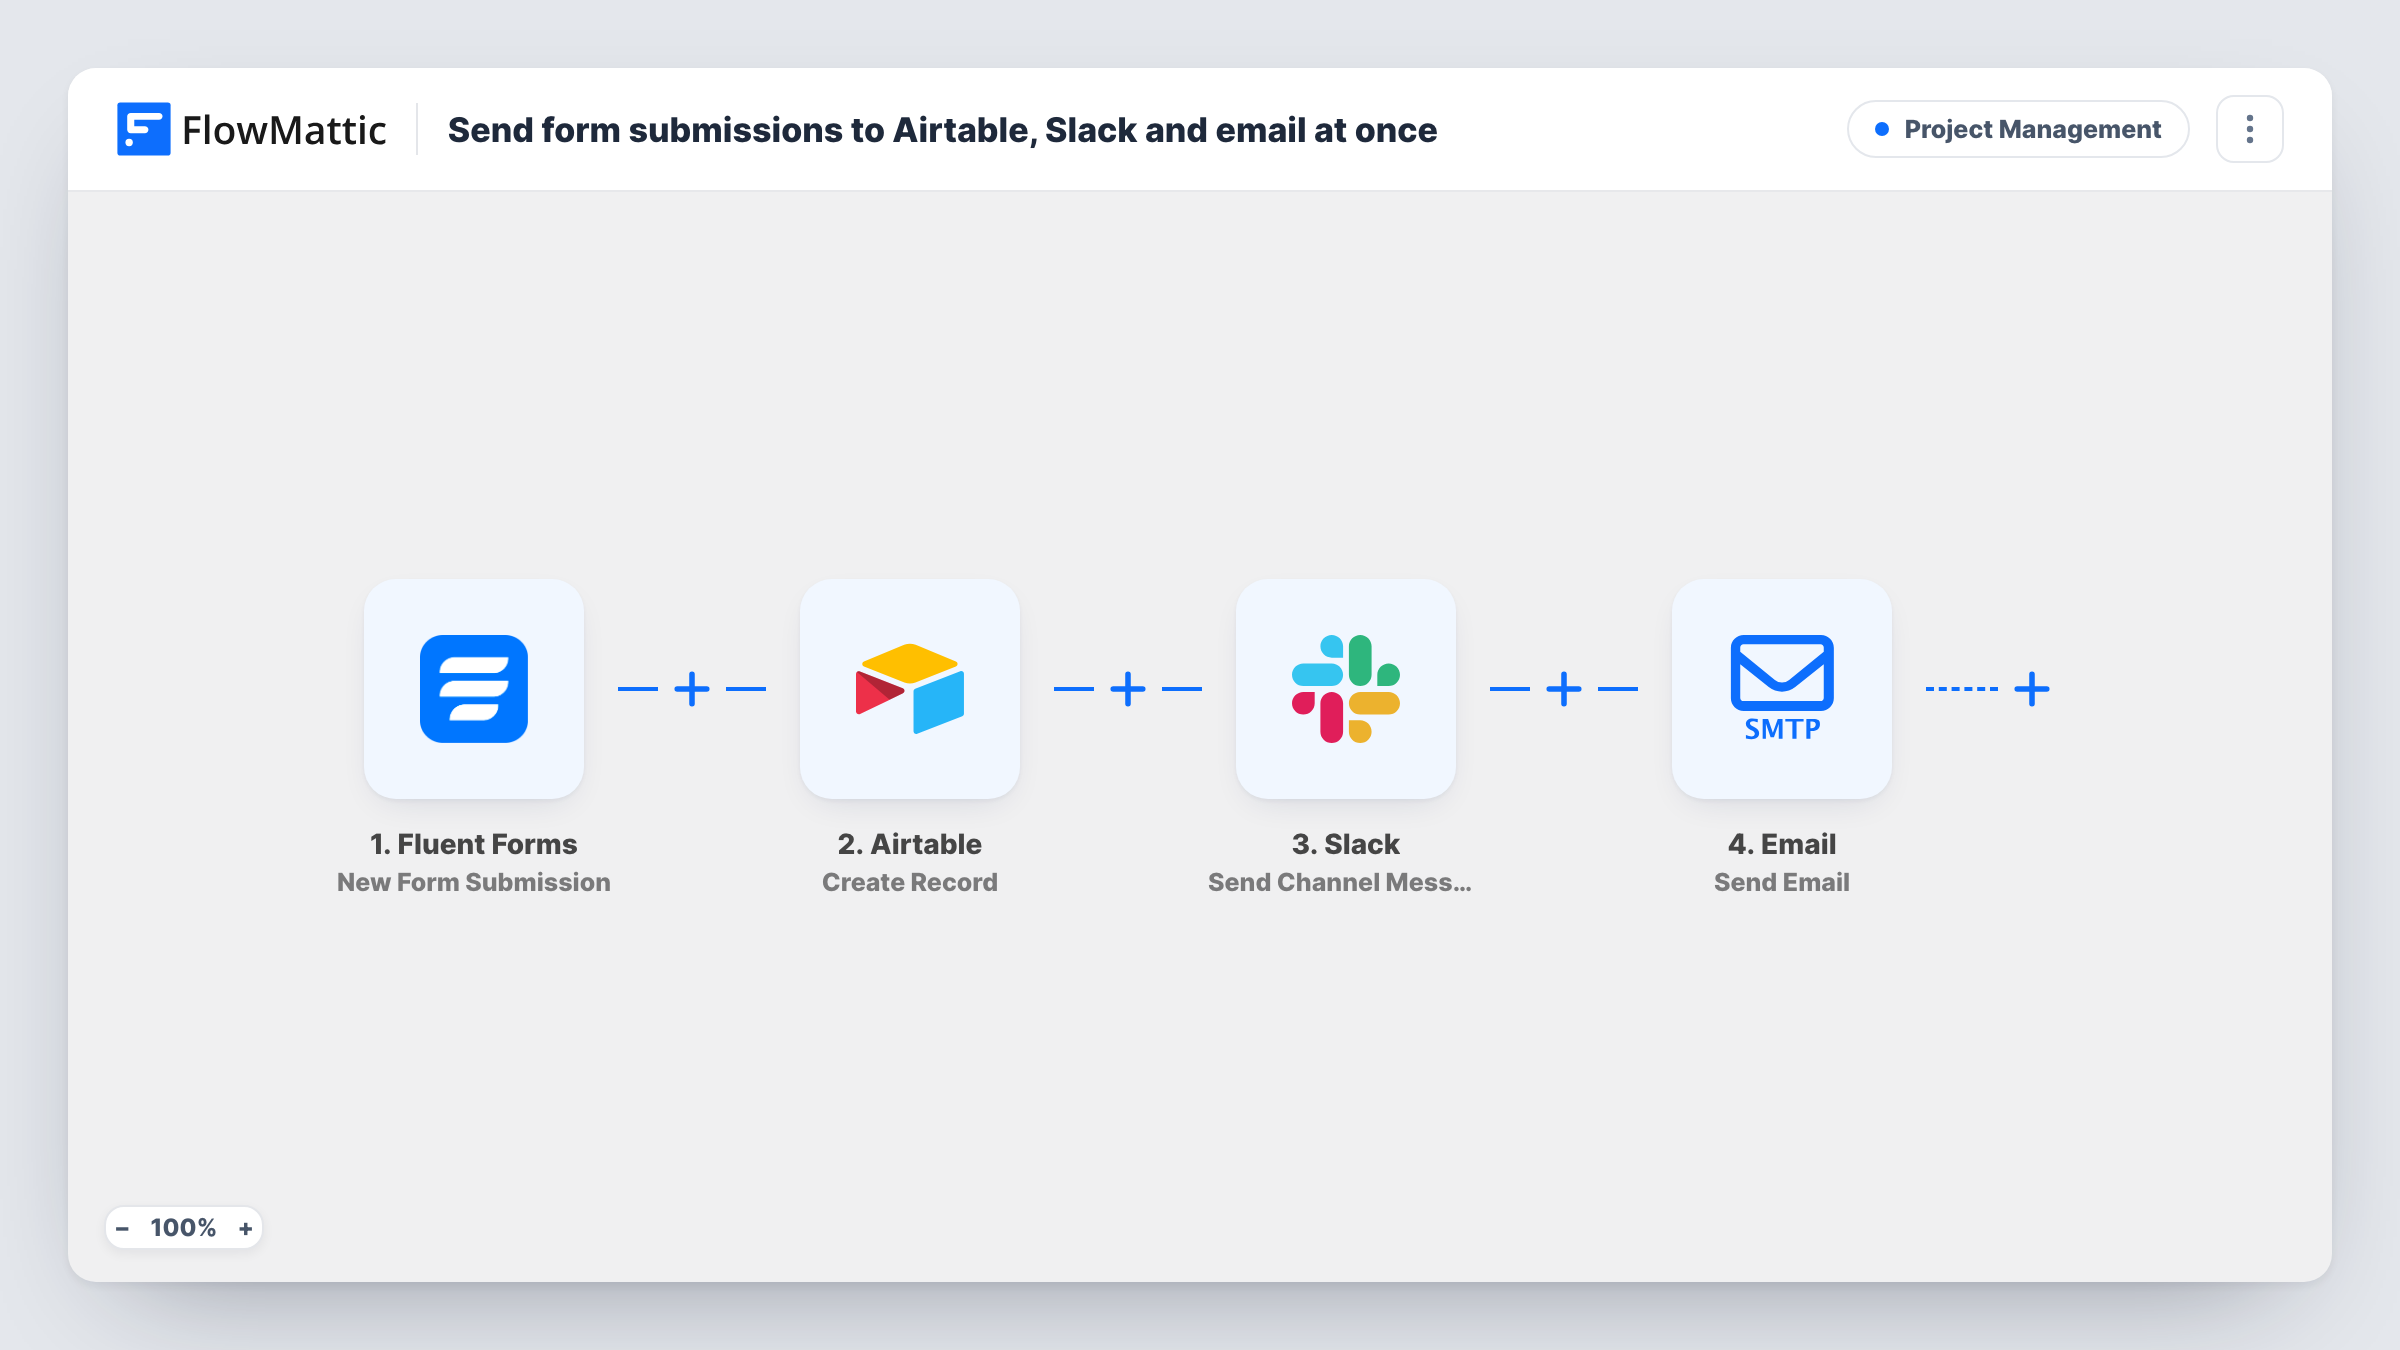Screen dimensions: 2400x1350
Task: Select the 'Create Record' subtitle
Action: (x=910, y=882)
